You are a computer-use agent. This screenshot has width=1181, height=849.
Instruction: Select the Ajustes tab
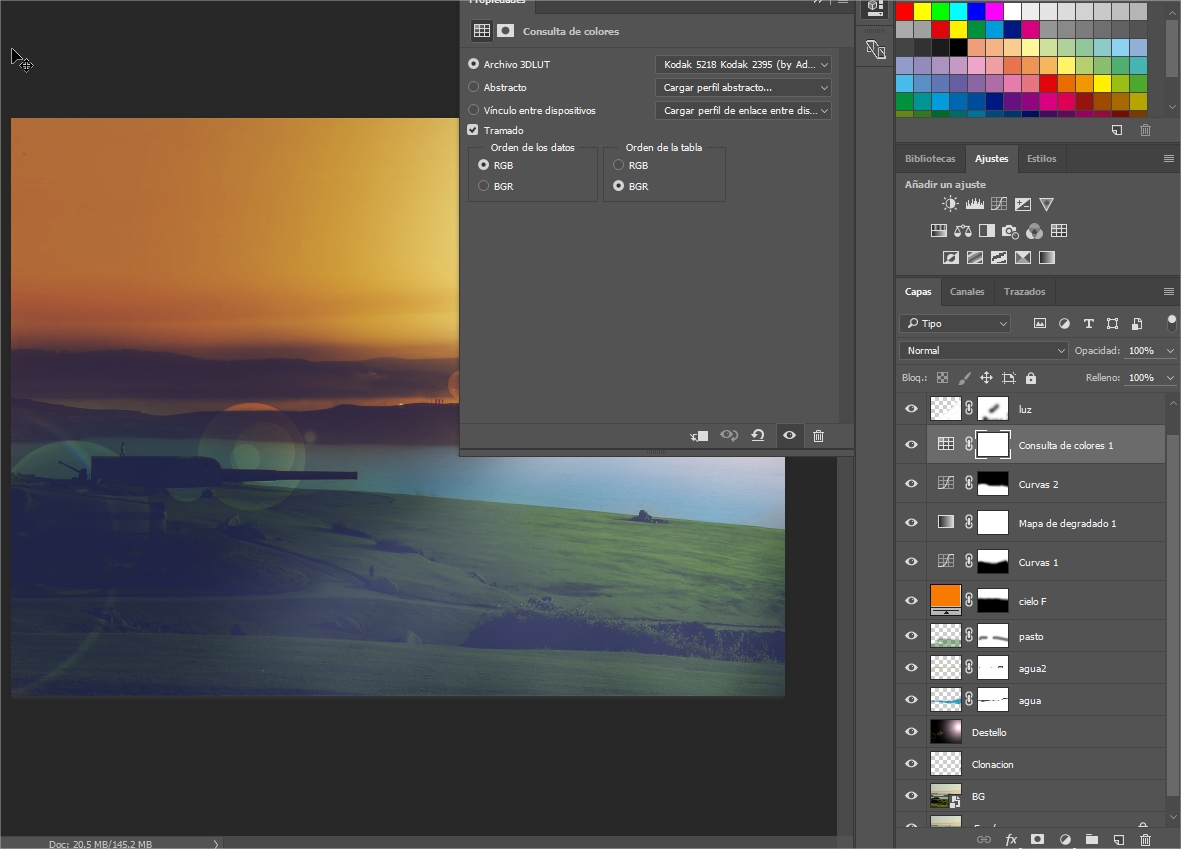pyautogui.click(x=991, y=159)
